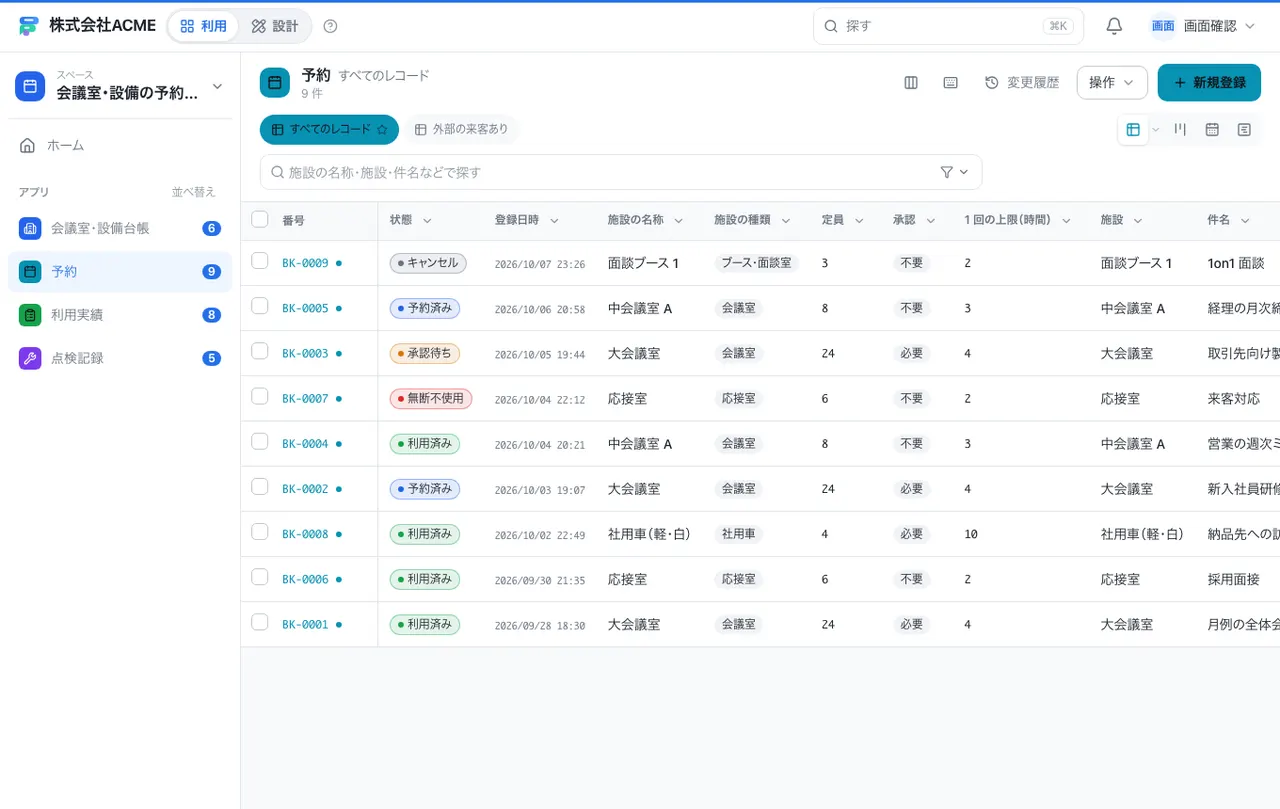Screen dimensions: 1280x809
Task: Switch to the list detail view icon
Action: (1244, 130)
